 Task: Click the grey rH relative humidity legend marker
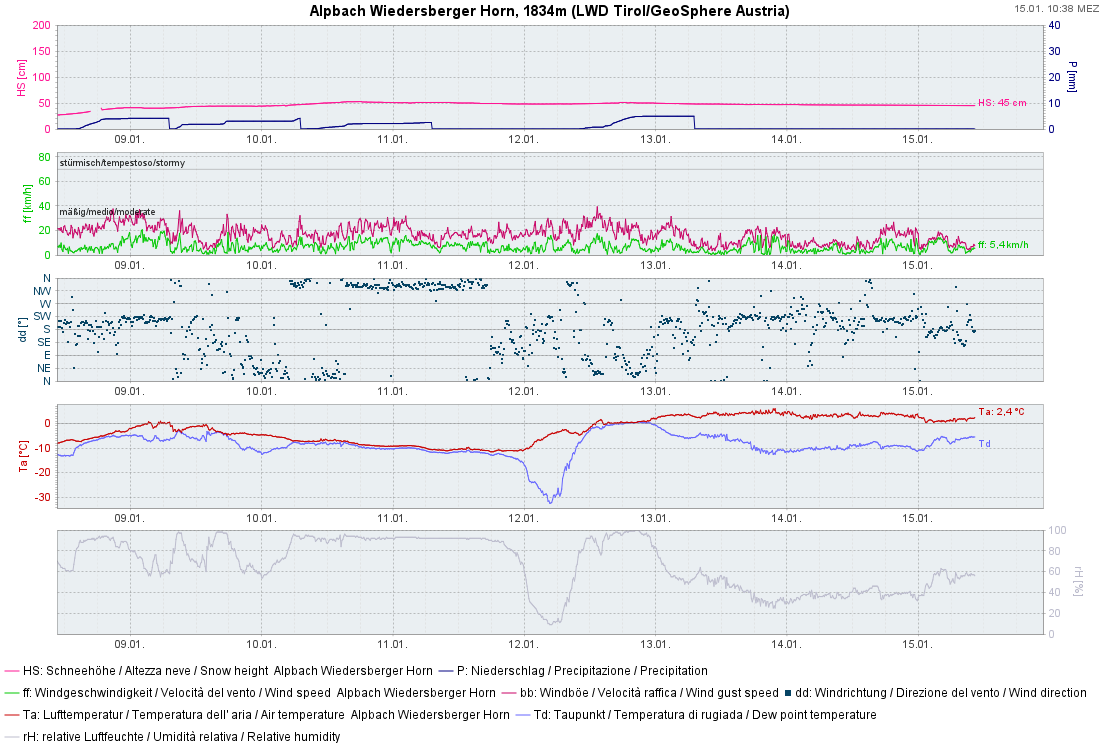click(10, 738)
